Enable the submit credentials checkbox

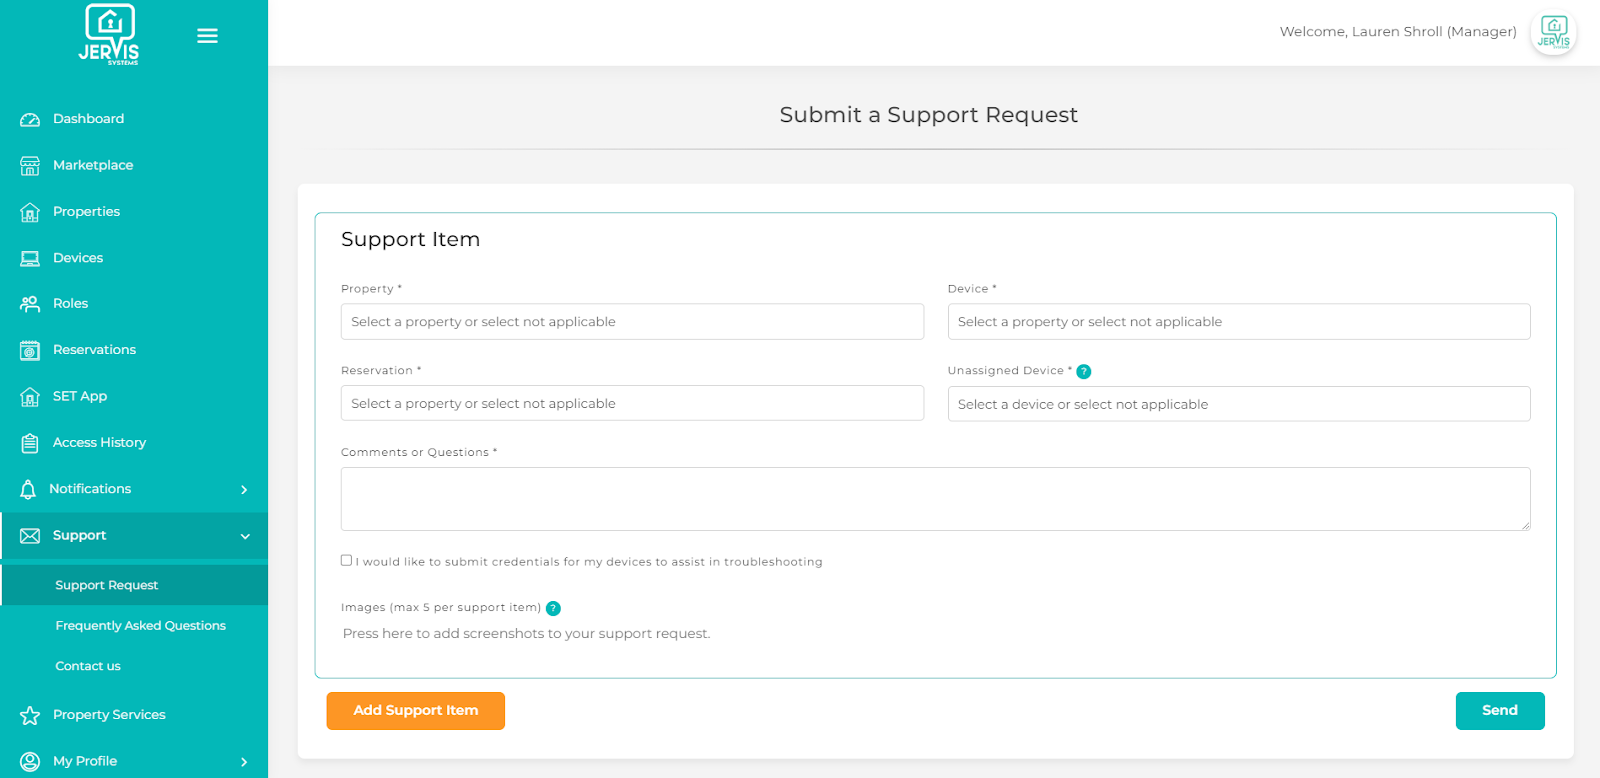[x=346, y=561]
